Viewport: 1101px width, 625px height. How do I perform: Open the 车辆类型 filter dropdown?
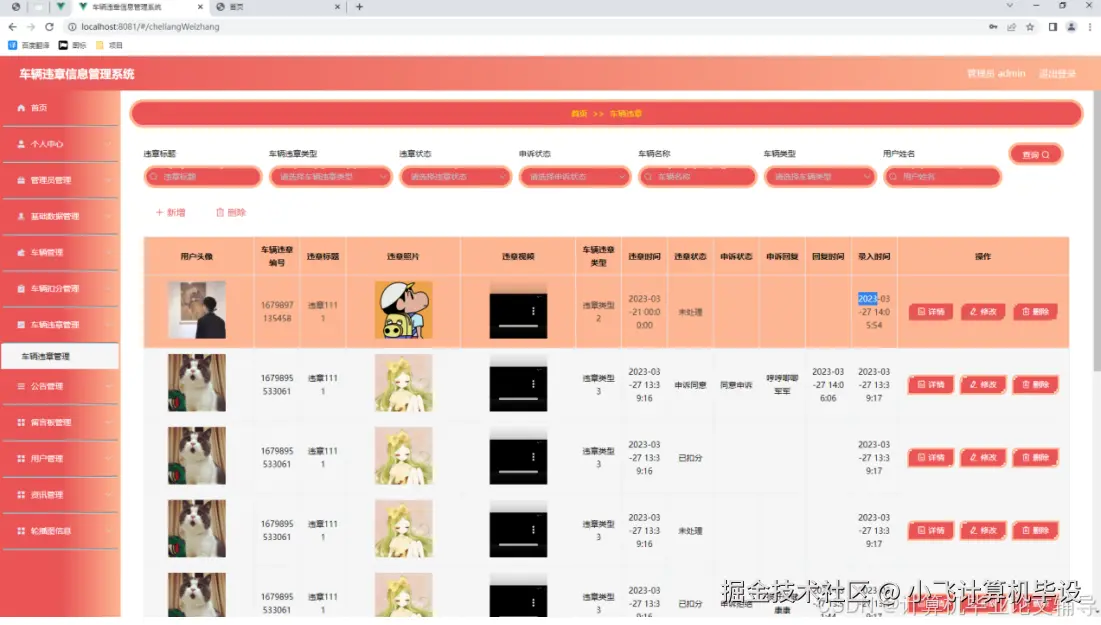(x=819, y=176)
